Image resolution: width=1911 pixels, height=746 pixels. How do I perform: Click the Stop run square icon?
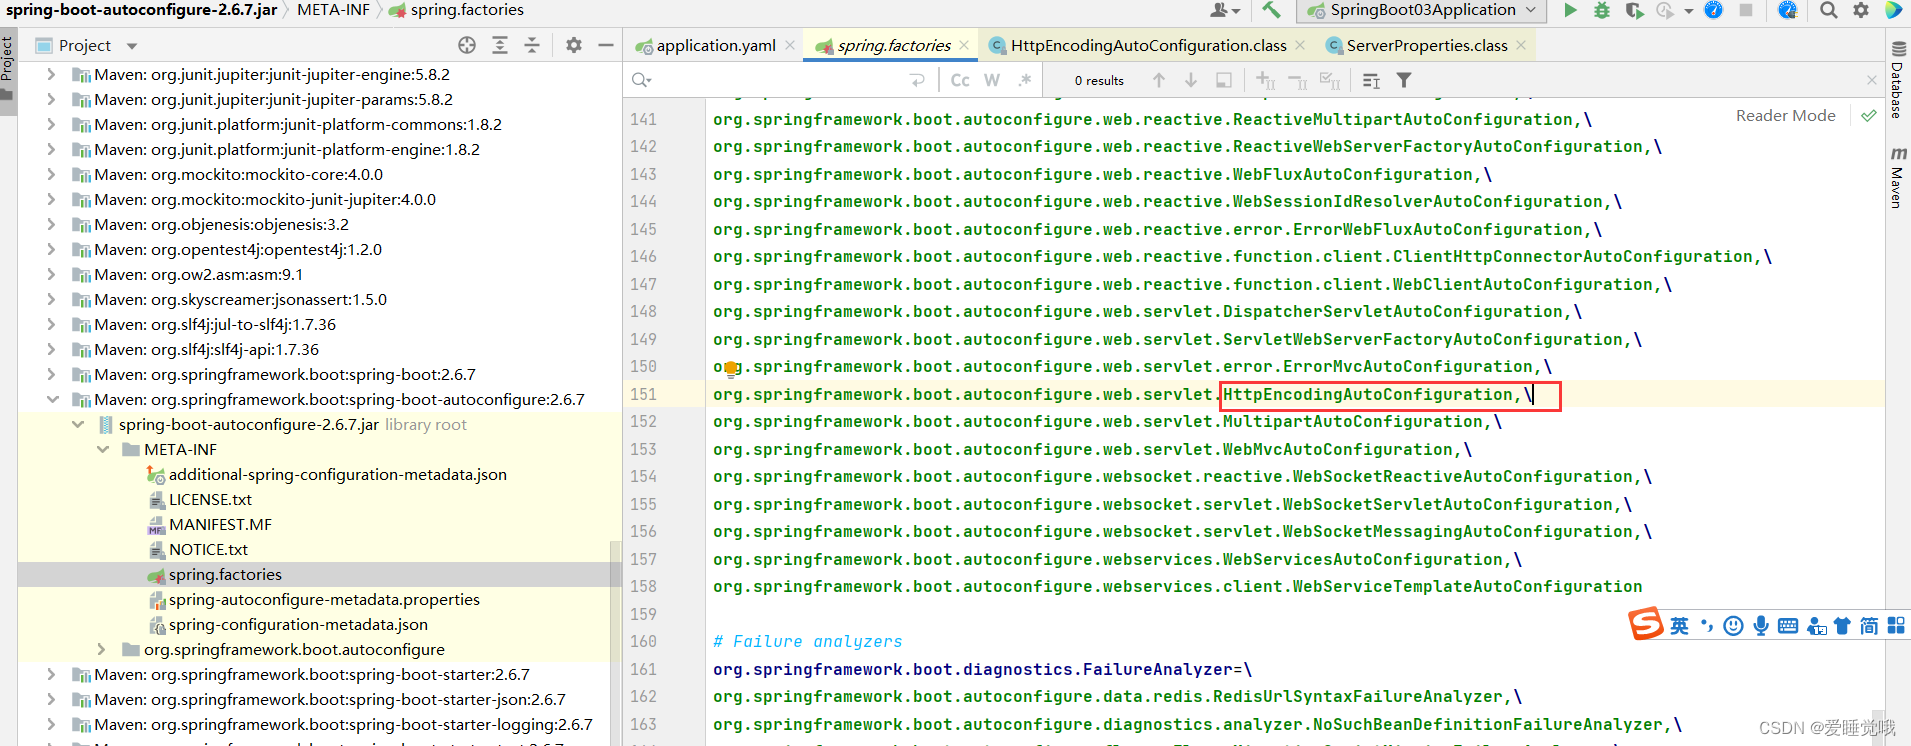pyautogui.click(x=1746, y=10)
